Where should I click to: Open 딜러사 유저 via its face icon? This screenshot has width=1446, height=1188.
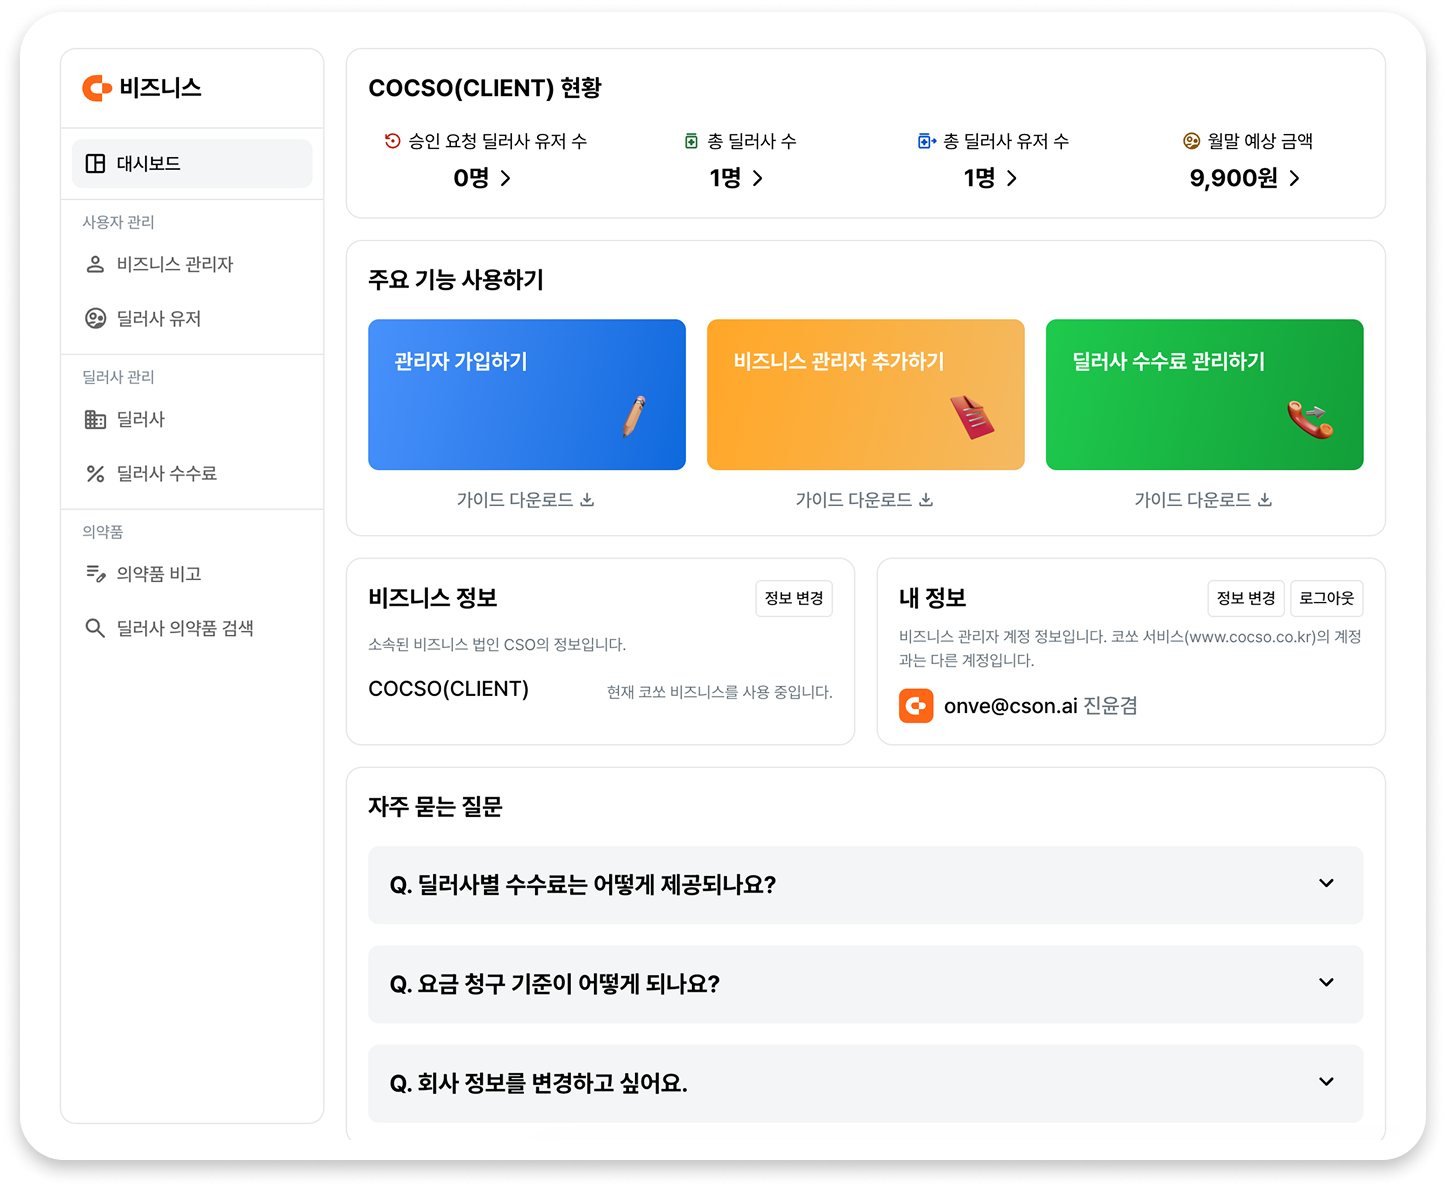pyautogui.click(x=94, y=318)
